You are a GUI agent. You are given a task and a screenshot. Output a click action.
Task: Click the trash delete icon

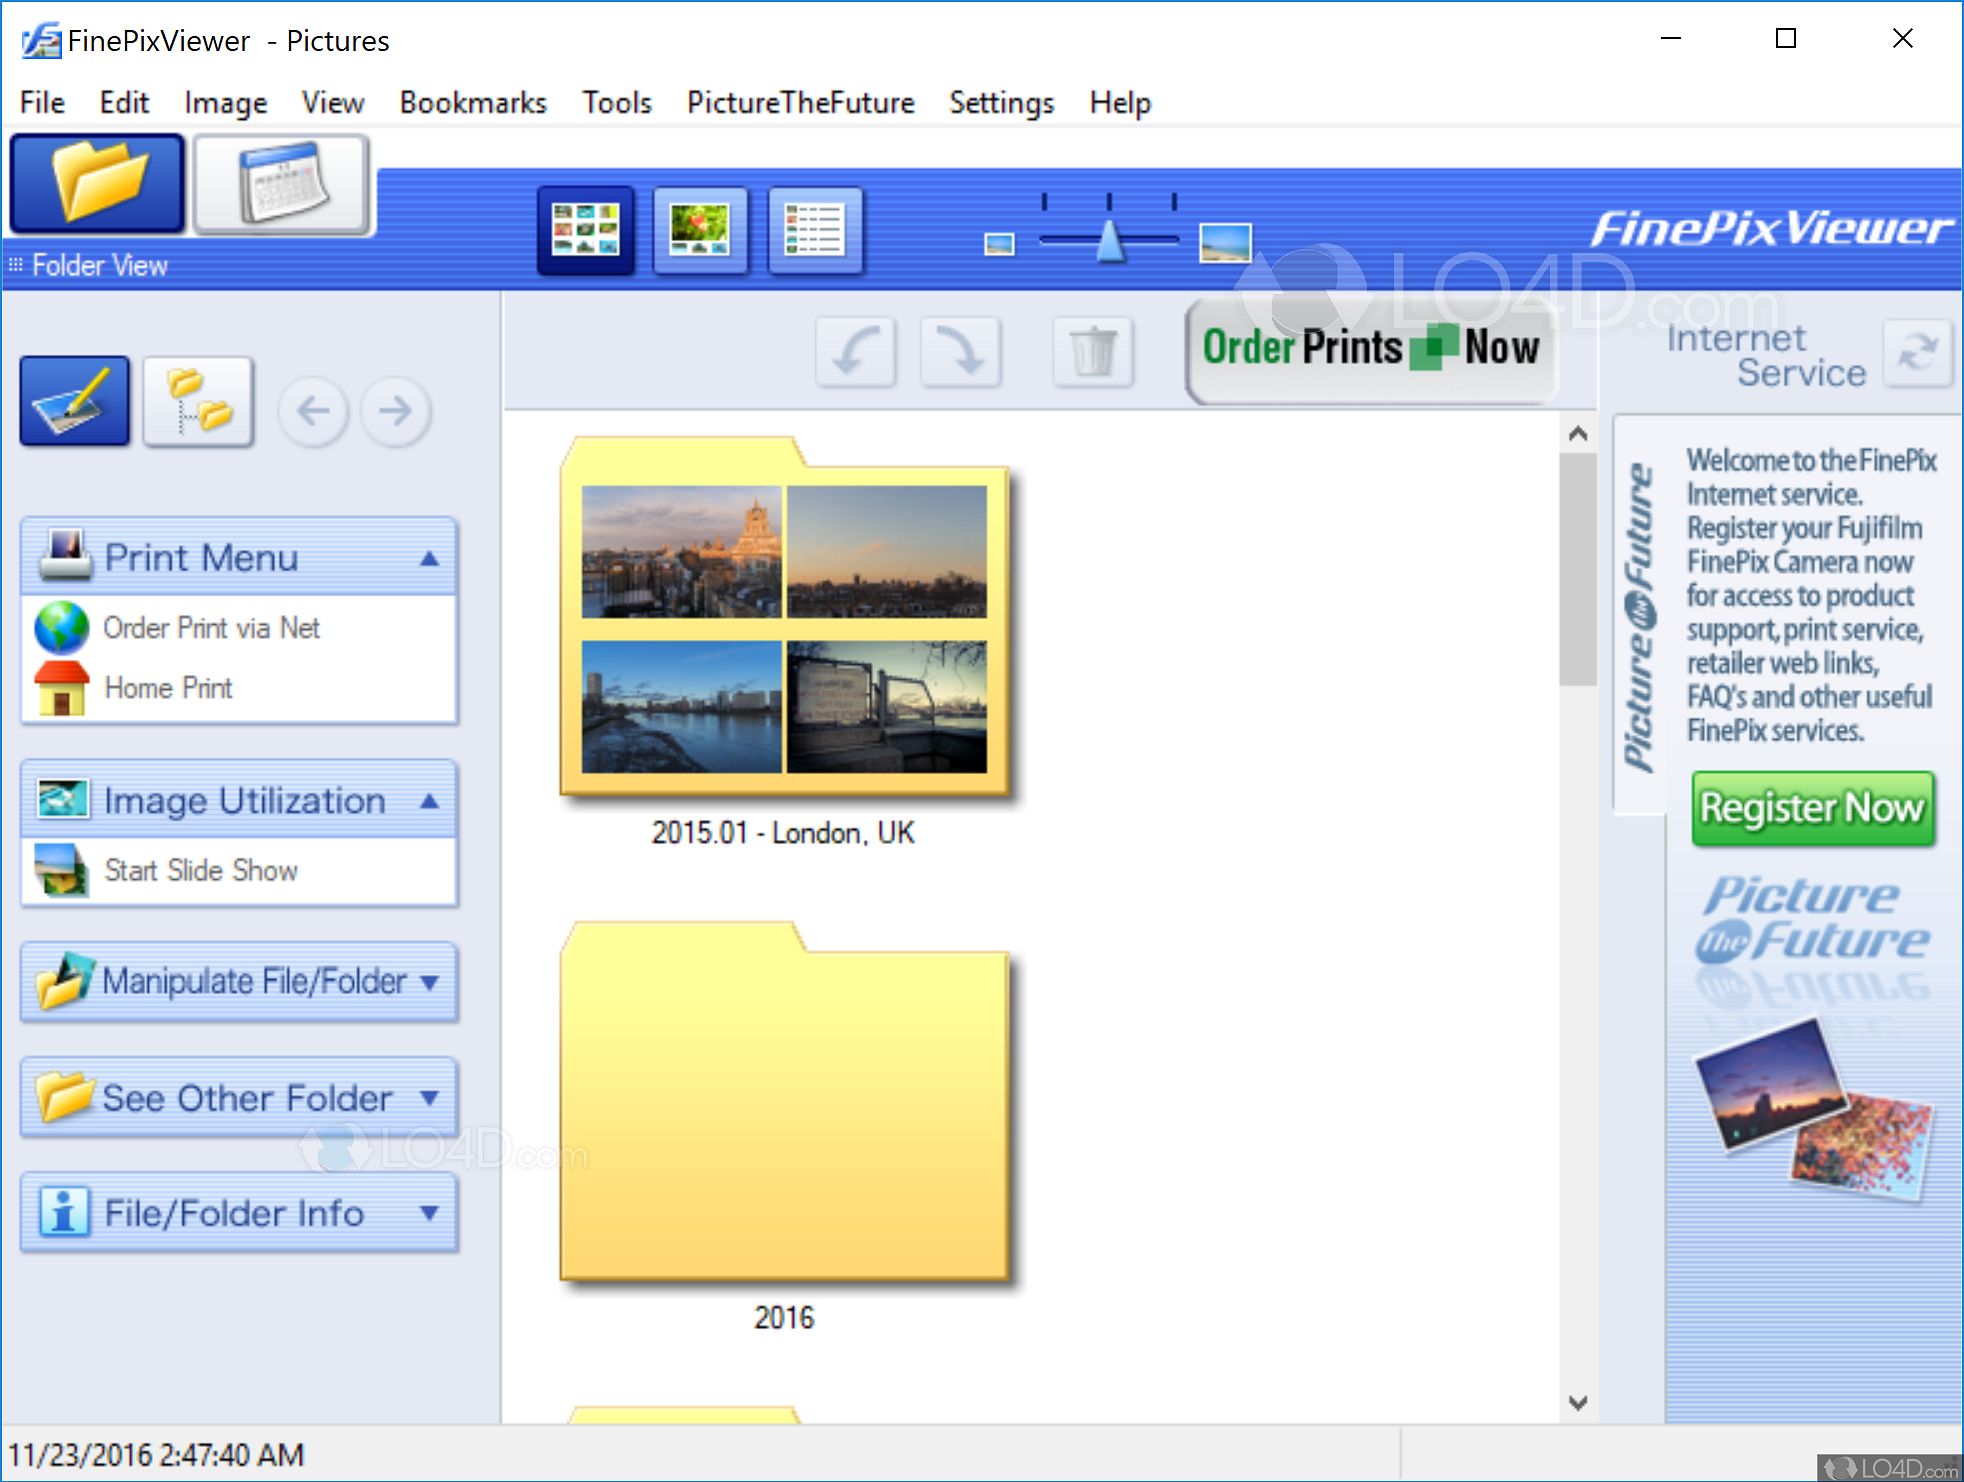1093,352
